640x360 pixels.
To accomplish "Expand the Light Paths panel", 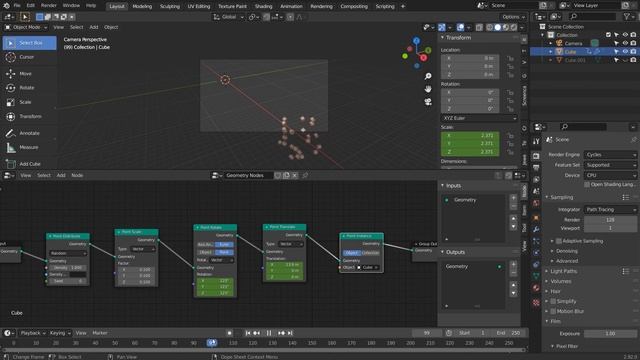I will (563, 271).
